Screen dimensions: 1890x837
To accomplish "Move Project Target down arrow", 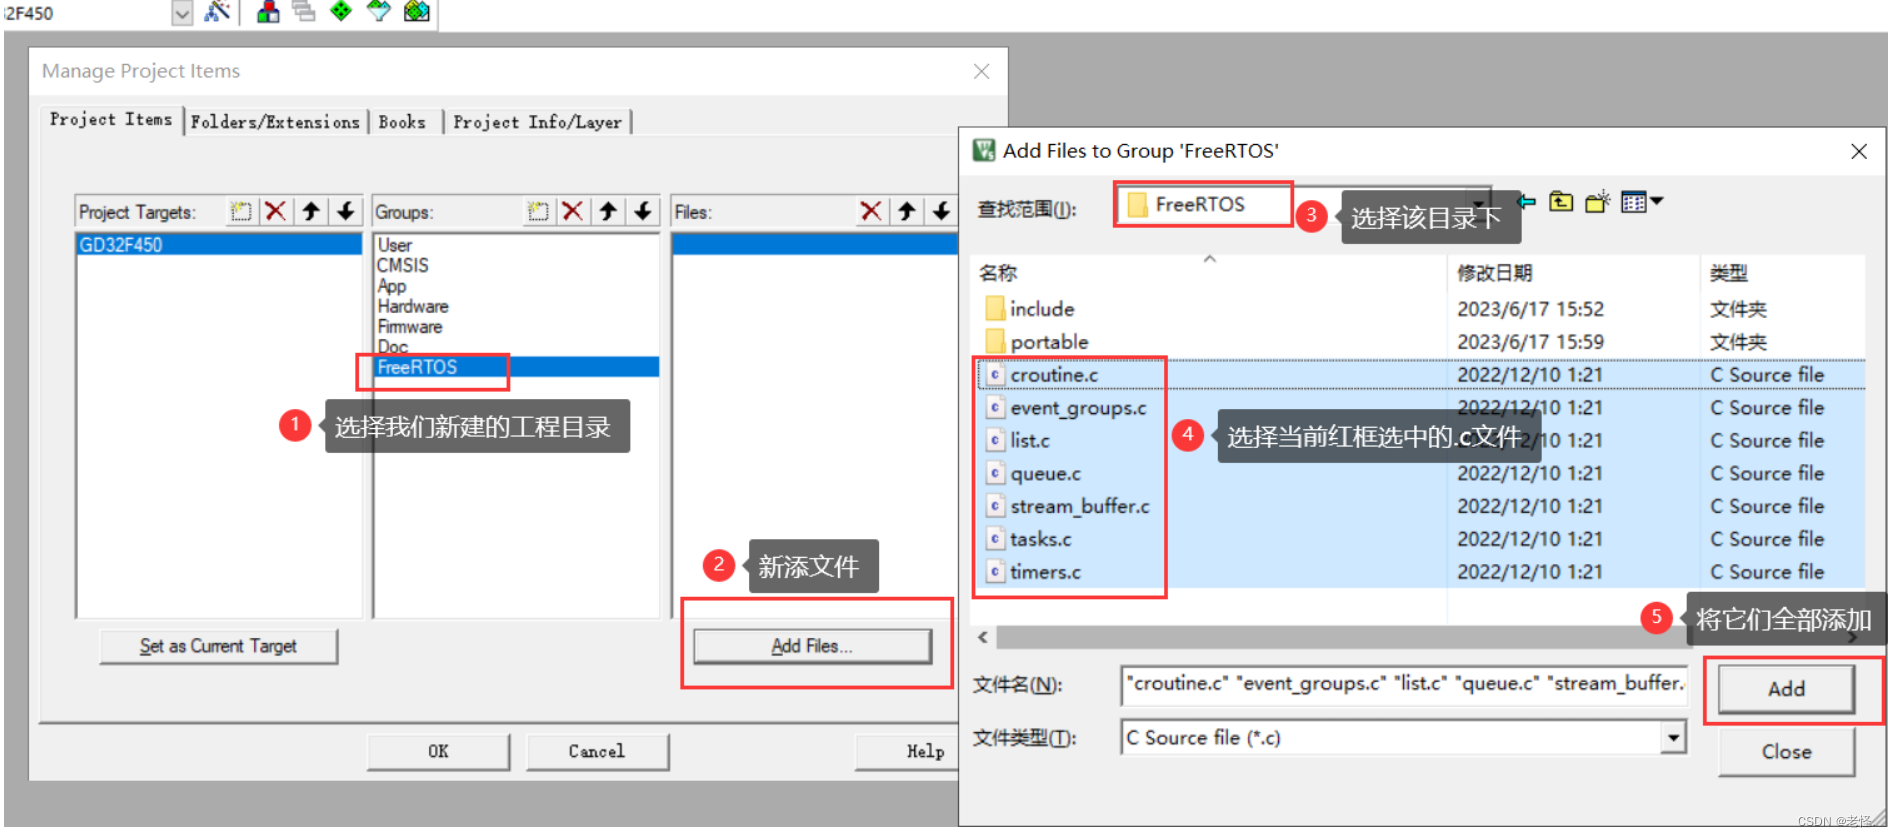I will coord(346,211).
